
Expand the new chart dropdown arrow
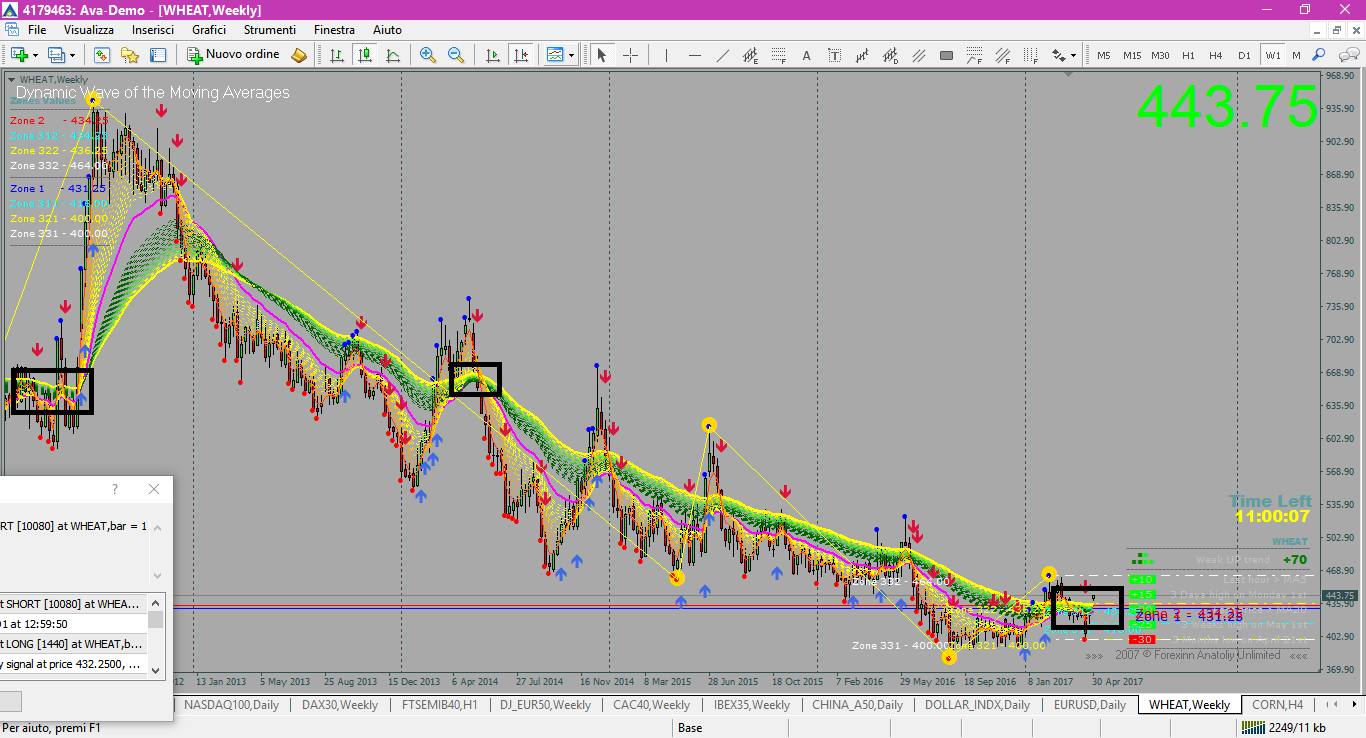36,55
